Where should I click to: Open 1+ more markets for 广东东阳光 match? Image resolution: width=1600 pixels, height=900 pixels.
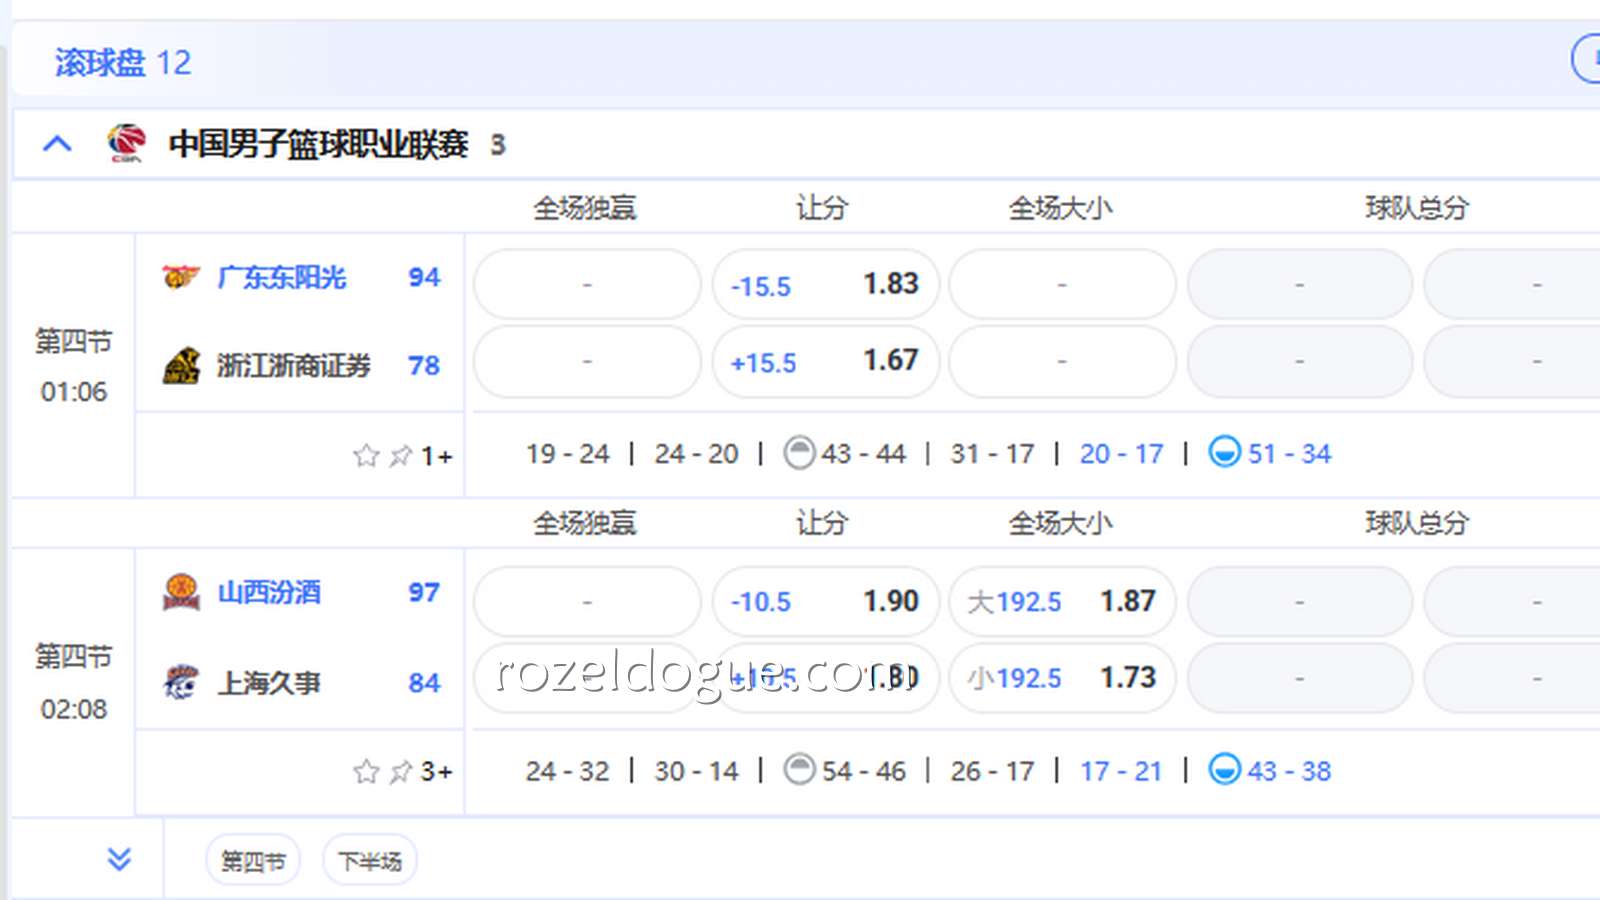click(436, 456)
